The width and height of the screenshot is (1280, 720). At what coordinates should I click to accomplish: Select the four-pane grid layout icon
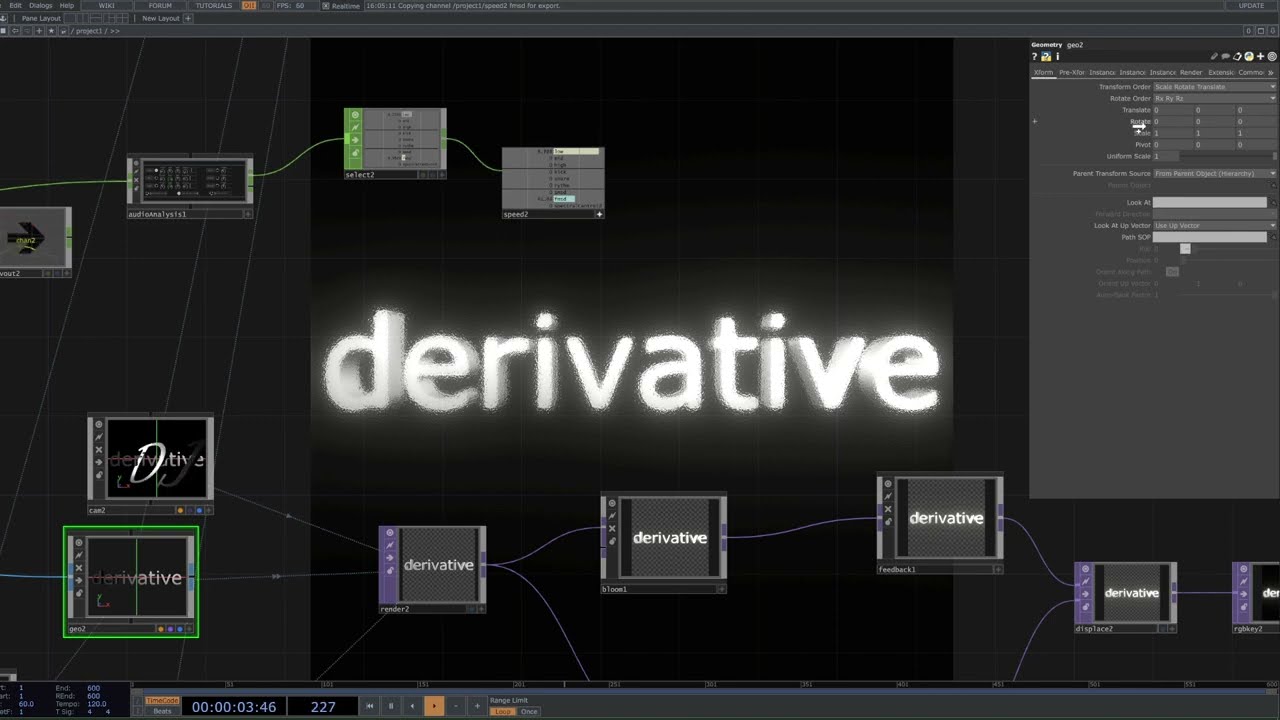pos(122,18)
